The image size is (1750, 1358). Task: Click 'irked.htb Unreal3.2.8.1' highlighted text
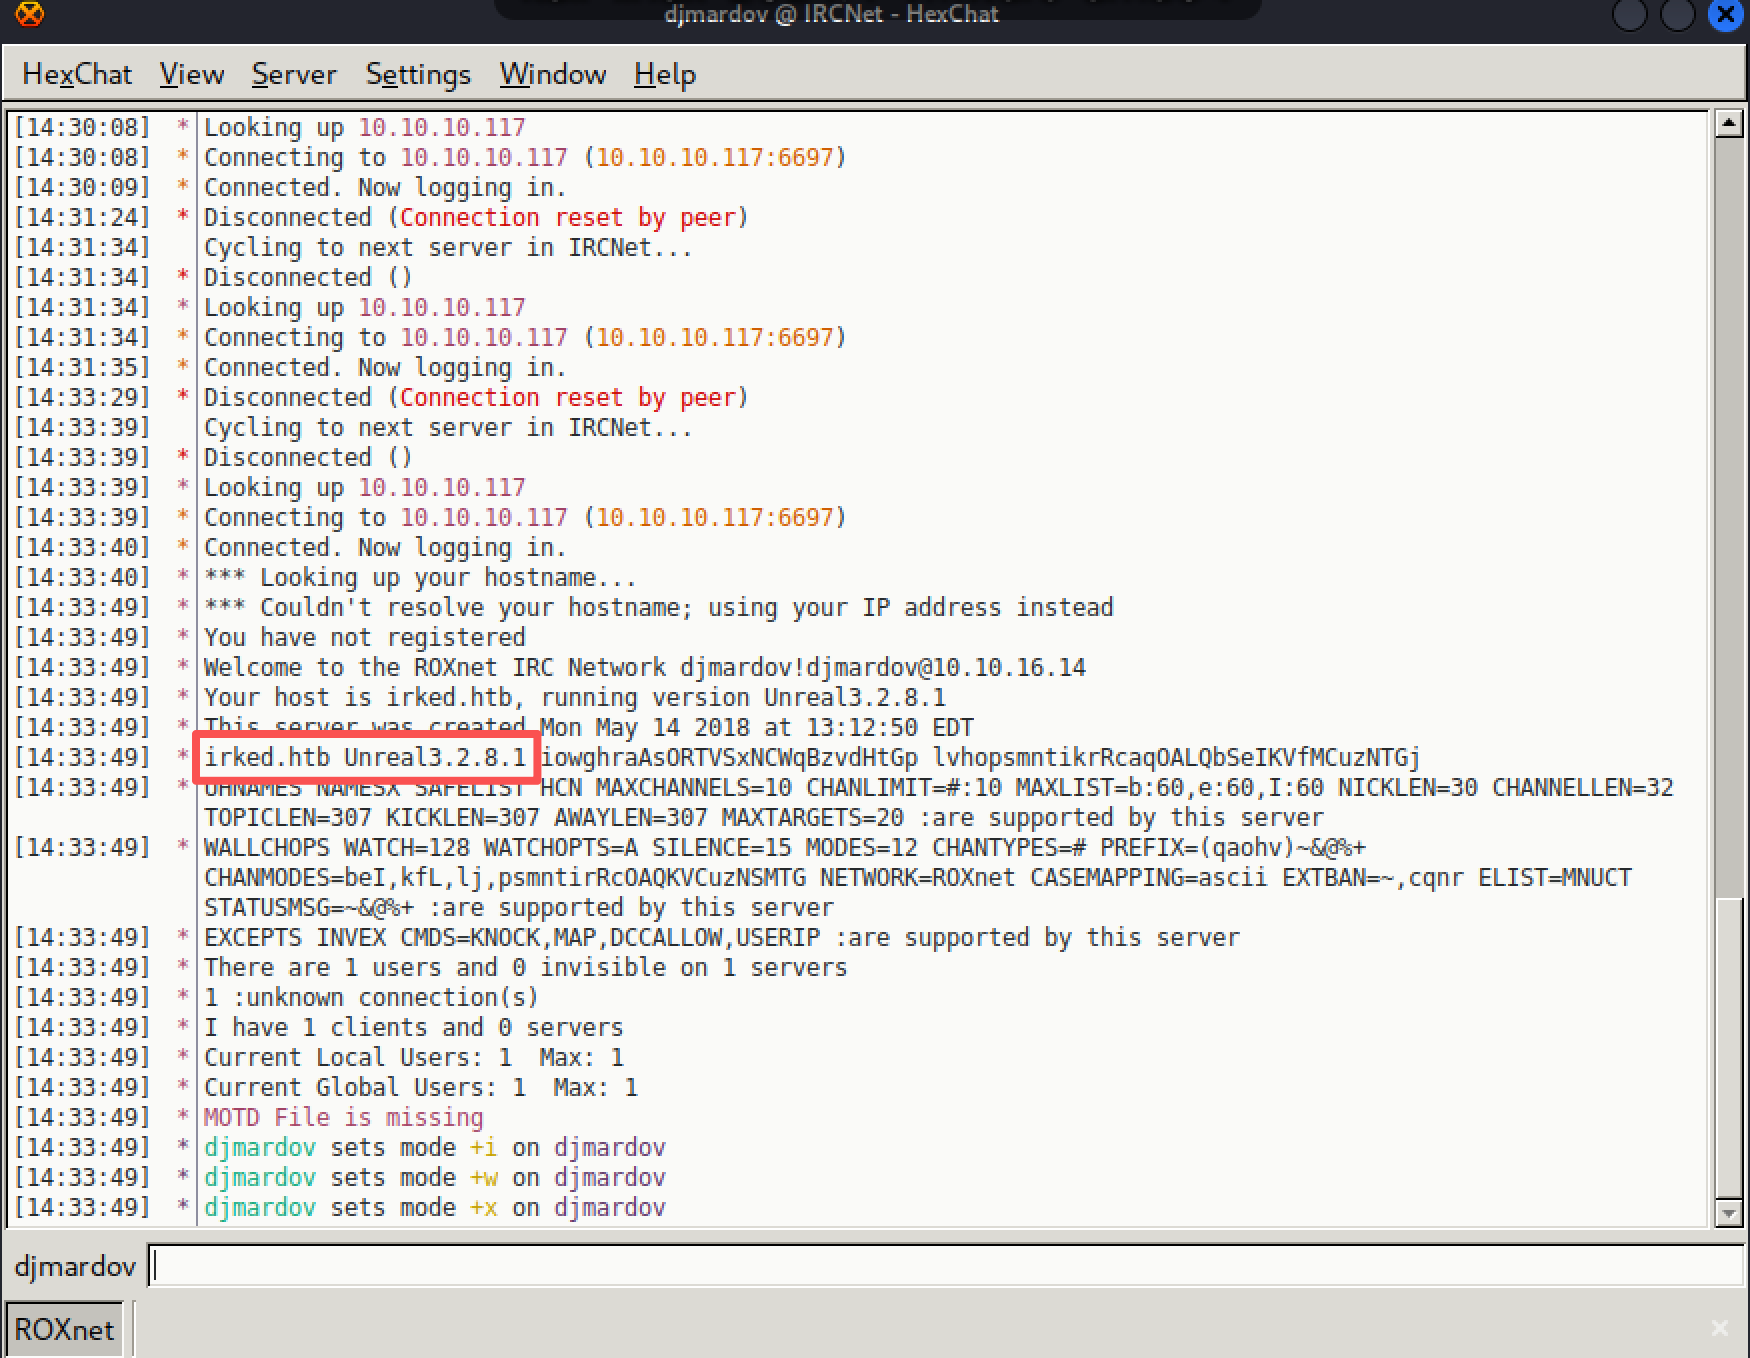tap(365, 757)
